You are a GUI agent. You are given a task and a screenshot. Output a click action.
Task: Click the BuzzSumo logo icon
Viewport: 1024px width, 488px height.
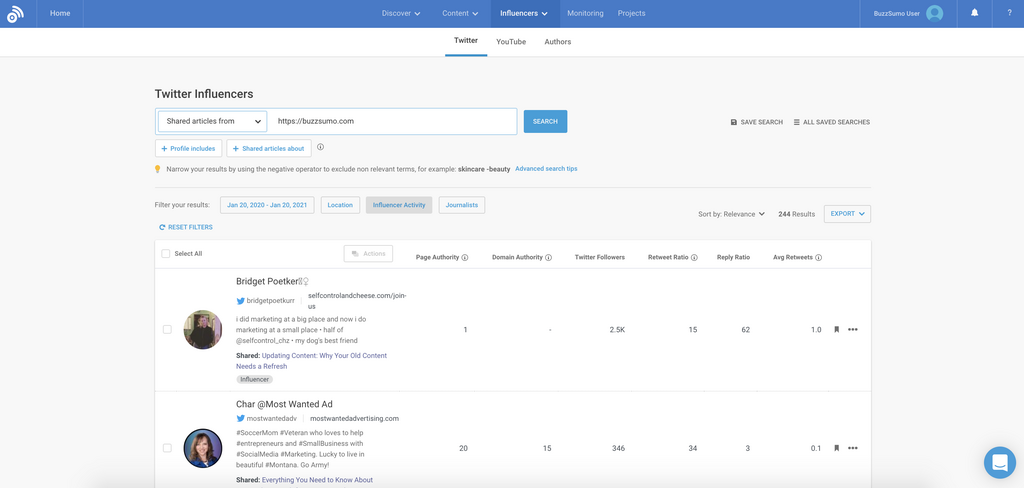coord(14,14)
